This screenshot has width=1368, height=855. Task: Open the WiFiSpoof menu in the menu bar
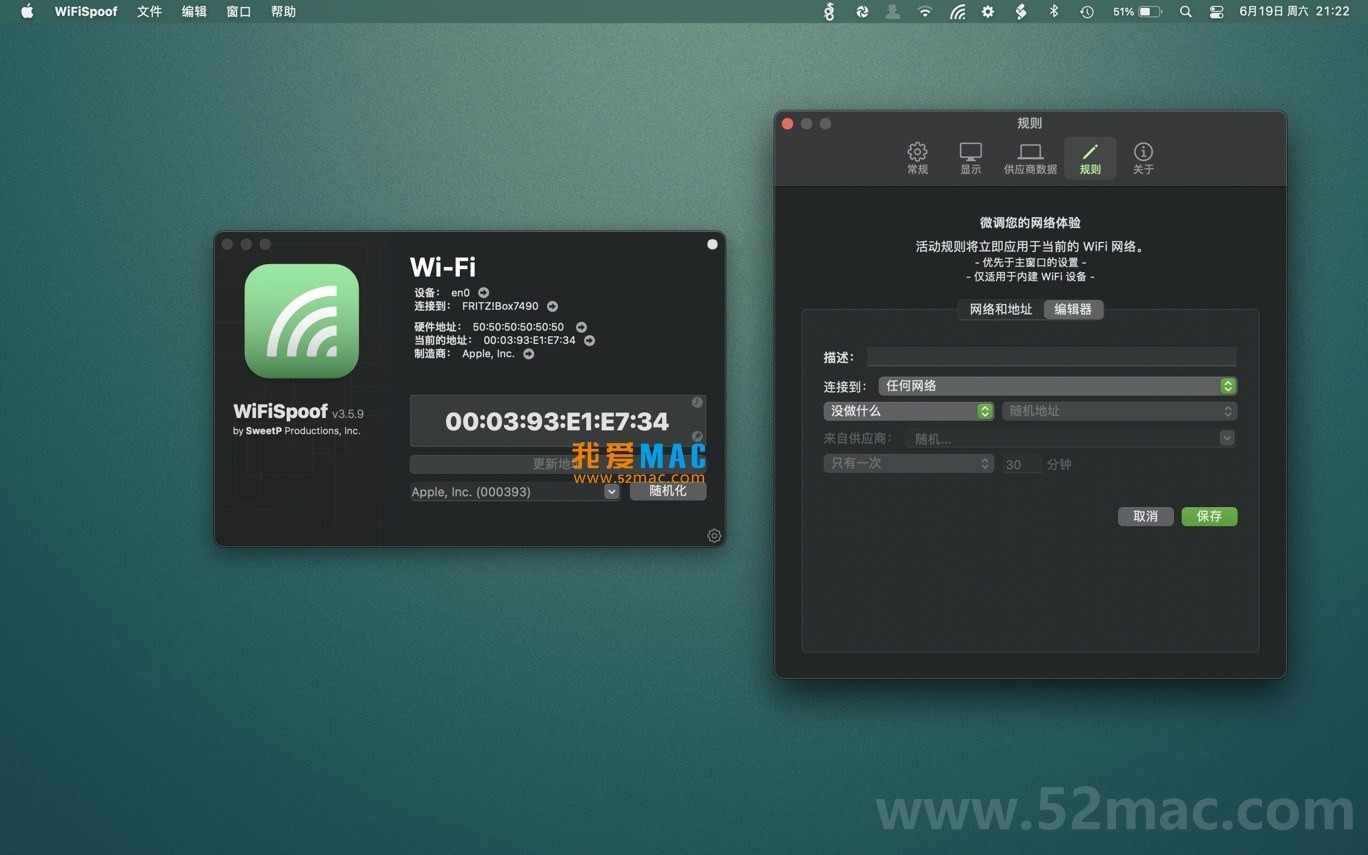tap(85, 11)
